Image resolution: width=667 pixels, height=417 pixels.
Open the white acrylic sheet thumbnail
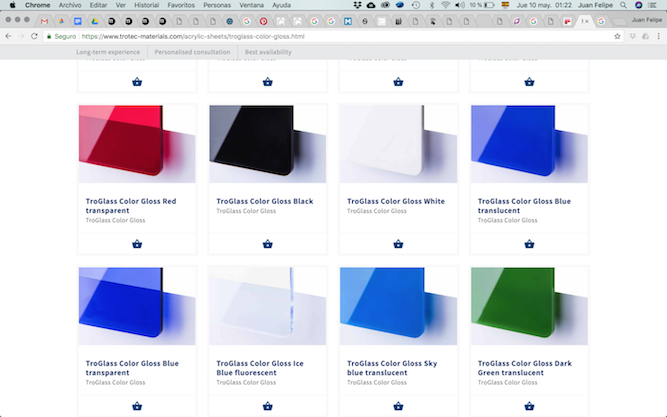[x=398, y=144]
